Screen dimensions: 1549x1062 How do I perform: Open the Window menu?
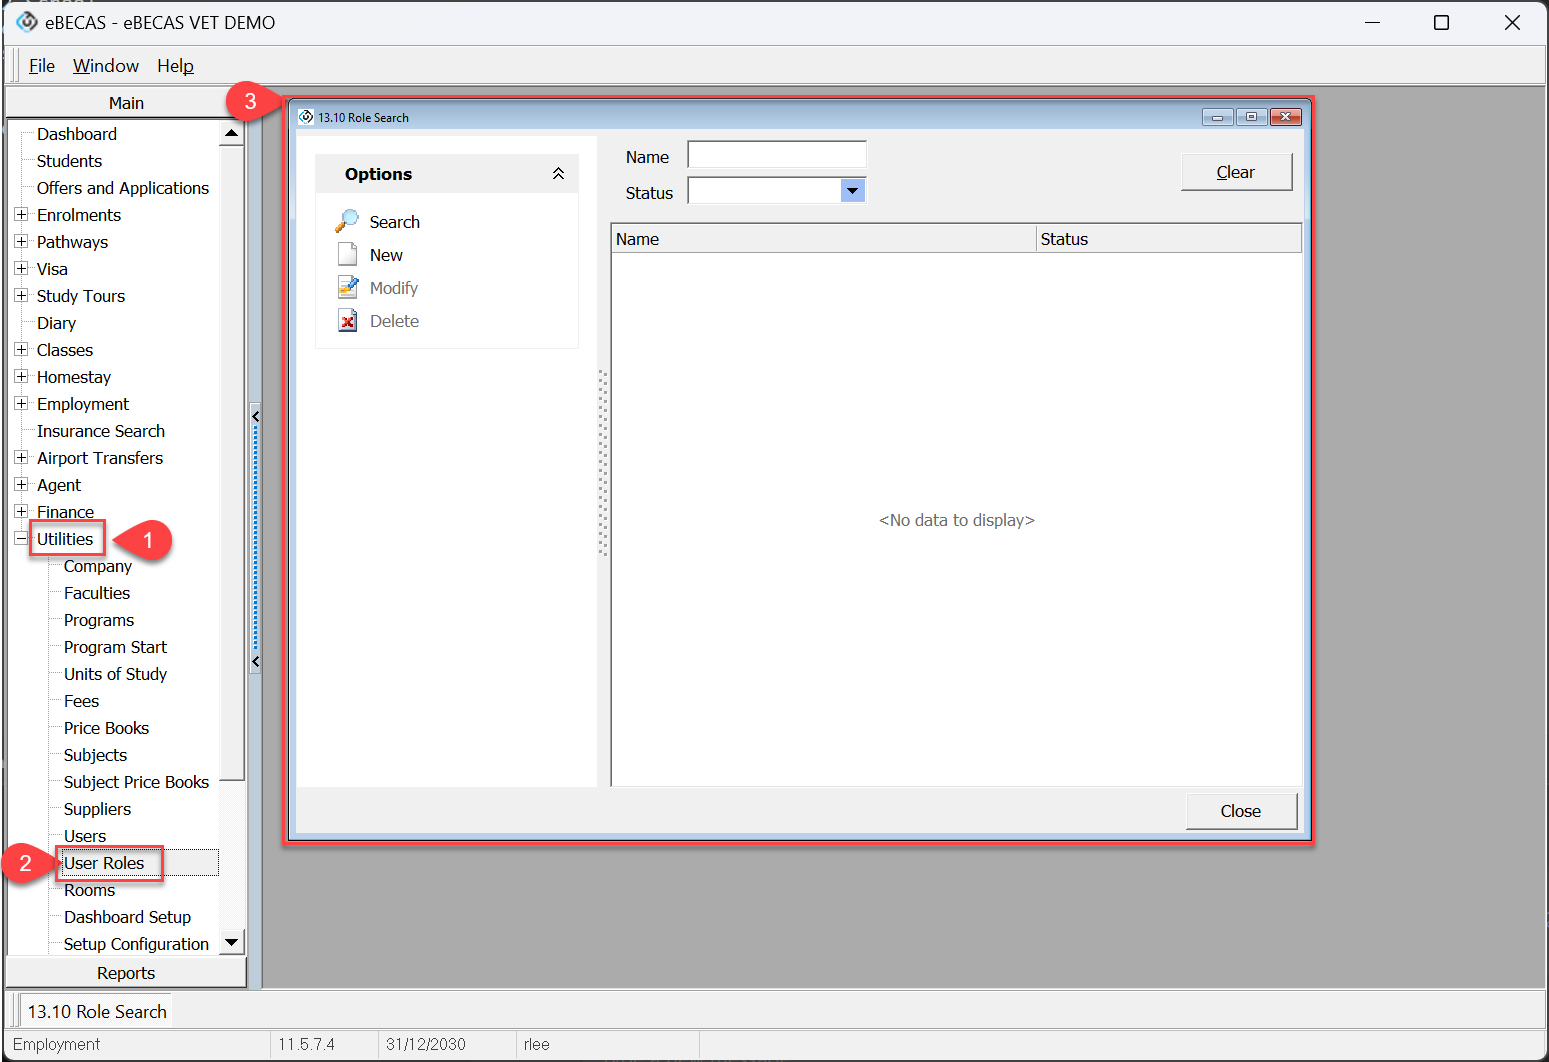click(105, 66)
